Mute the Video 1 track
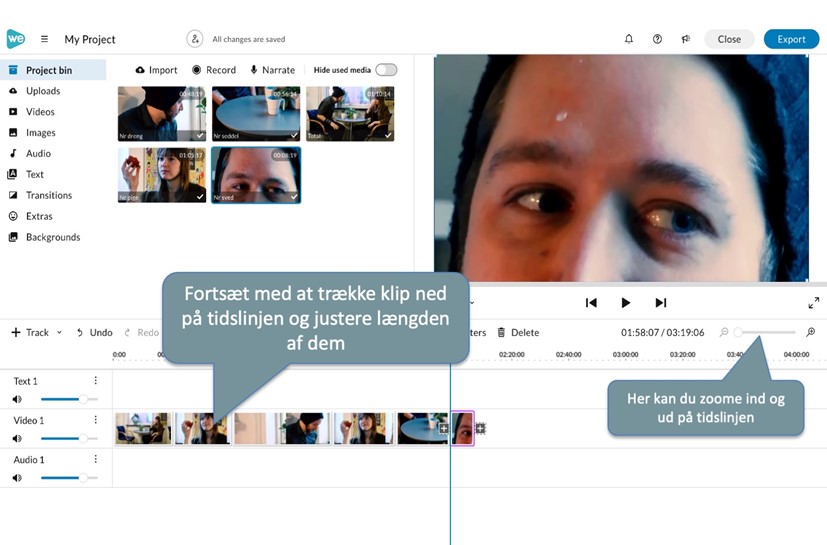Image resolution: width=827 pixels, height=545 pixels. tap(17, 439)
